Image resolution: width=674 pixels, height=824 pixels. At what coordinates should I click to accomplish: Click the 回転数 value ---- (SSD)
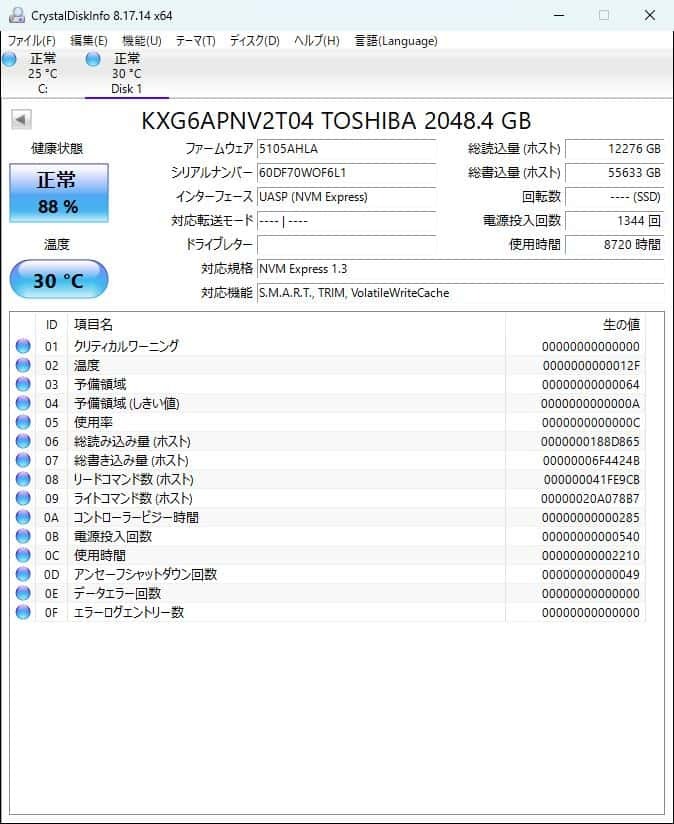click(615, 197)
